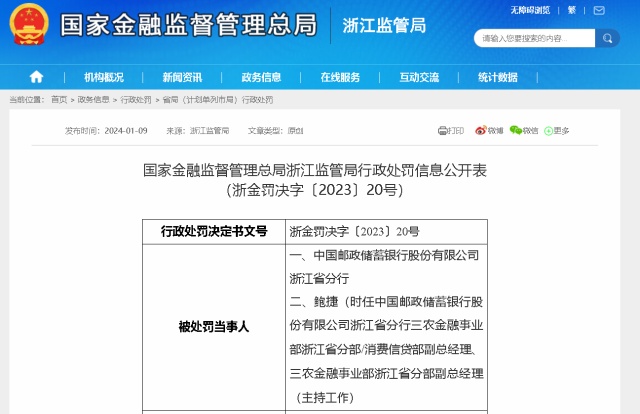This screenshot has height=414, width=640.
Task: Click 国家金融监督管理总局 site title
Action: pos(189,25)
